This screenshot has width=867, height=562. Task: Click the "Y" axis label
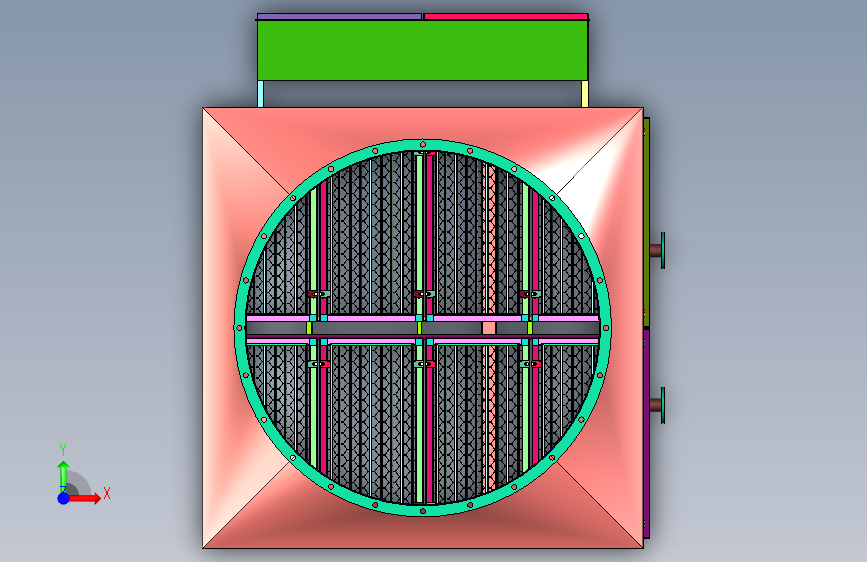[63, 450]
